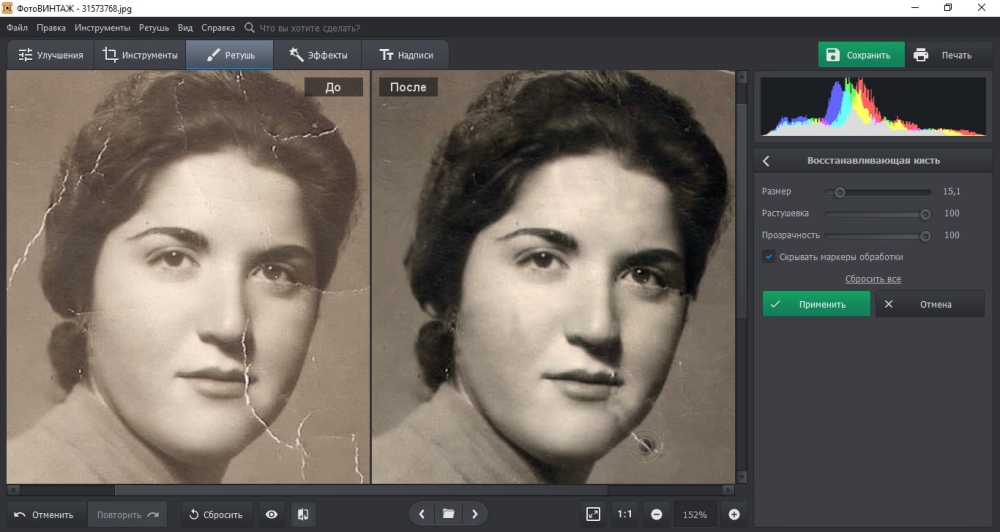Toggle the Скрывать маркеры обработки checkbox
The image size is (1000, 532).
point(768,256)
